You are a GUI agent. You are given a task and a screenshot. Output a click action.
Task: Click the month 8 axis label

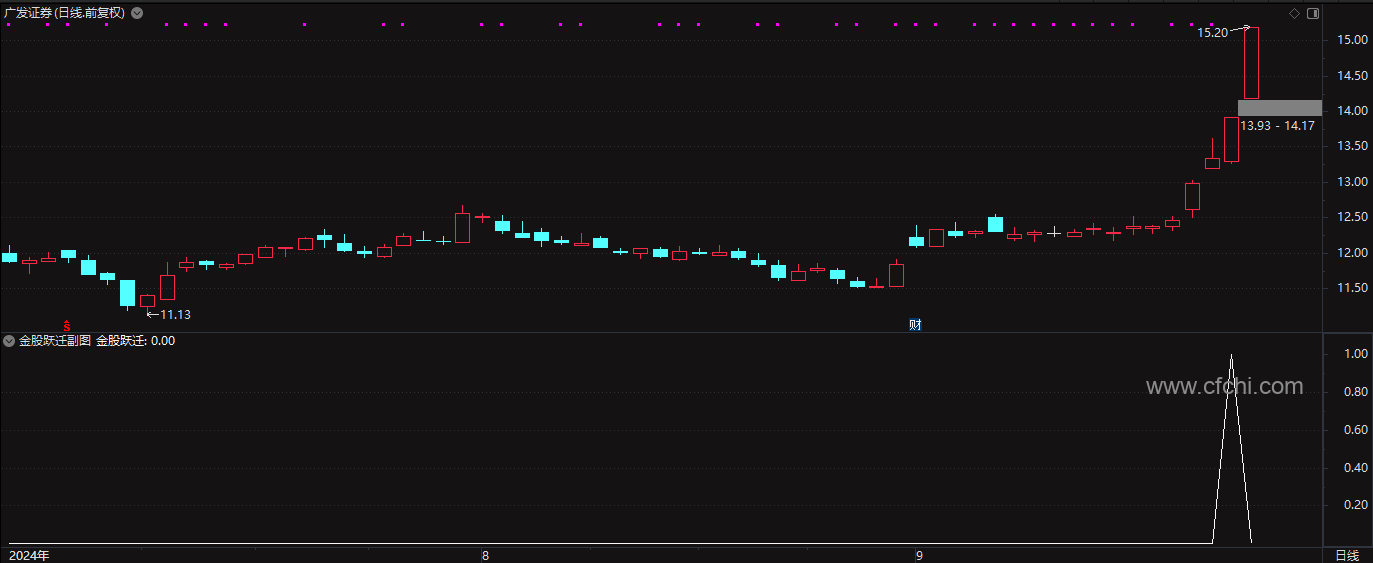coord(485,555)
